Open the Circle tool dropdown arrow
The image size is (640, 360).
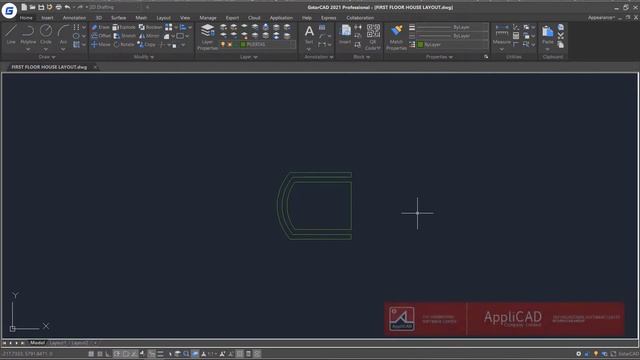[x=46, y=49]
